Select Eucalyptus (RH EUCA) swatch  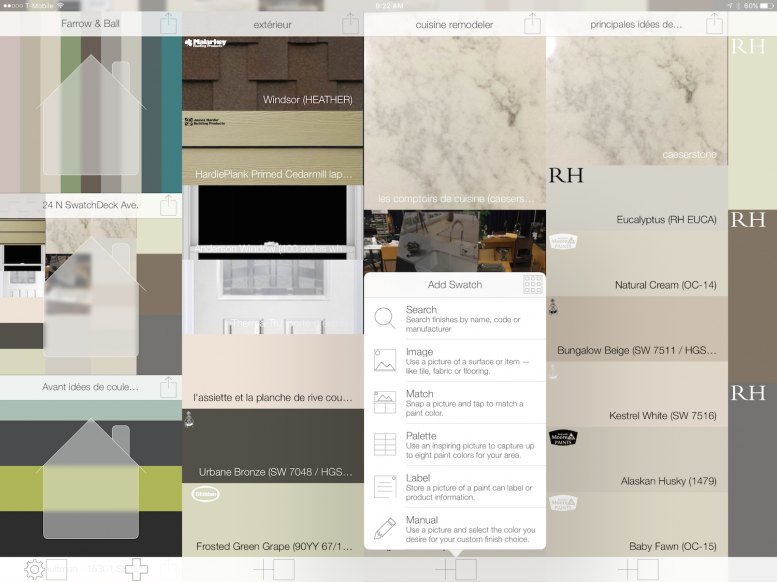(637, 198)
